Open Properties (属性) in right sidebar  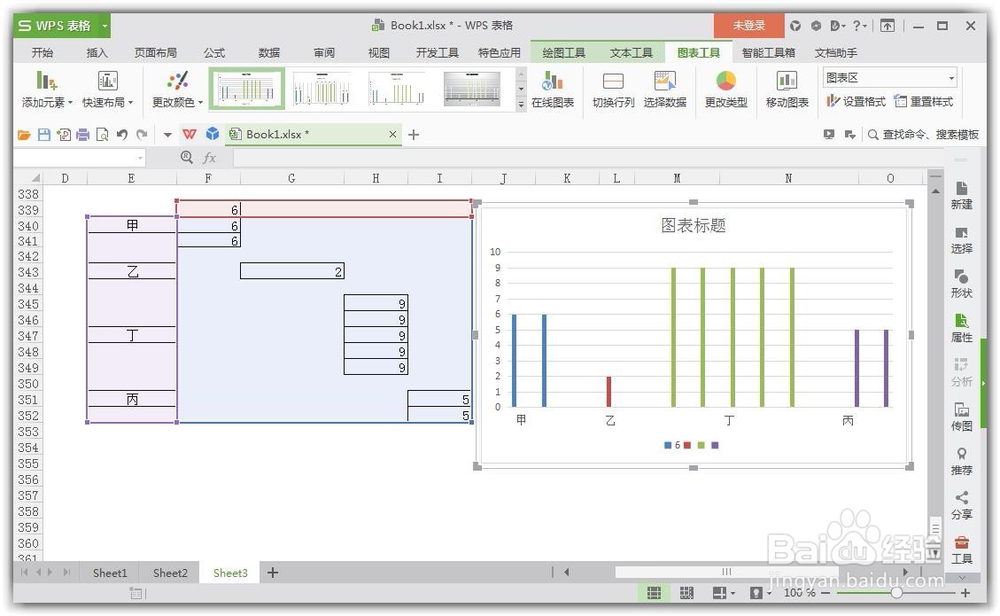961,328
